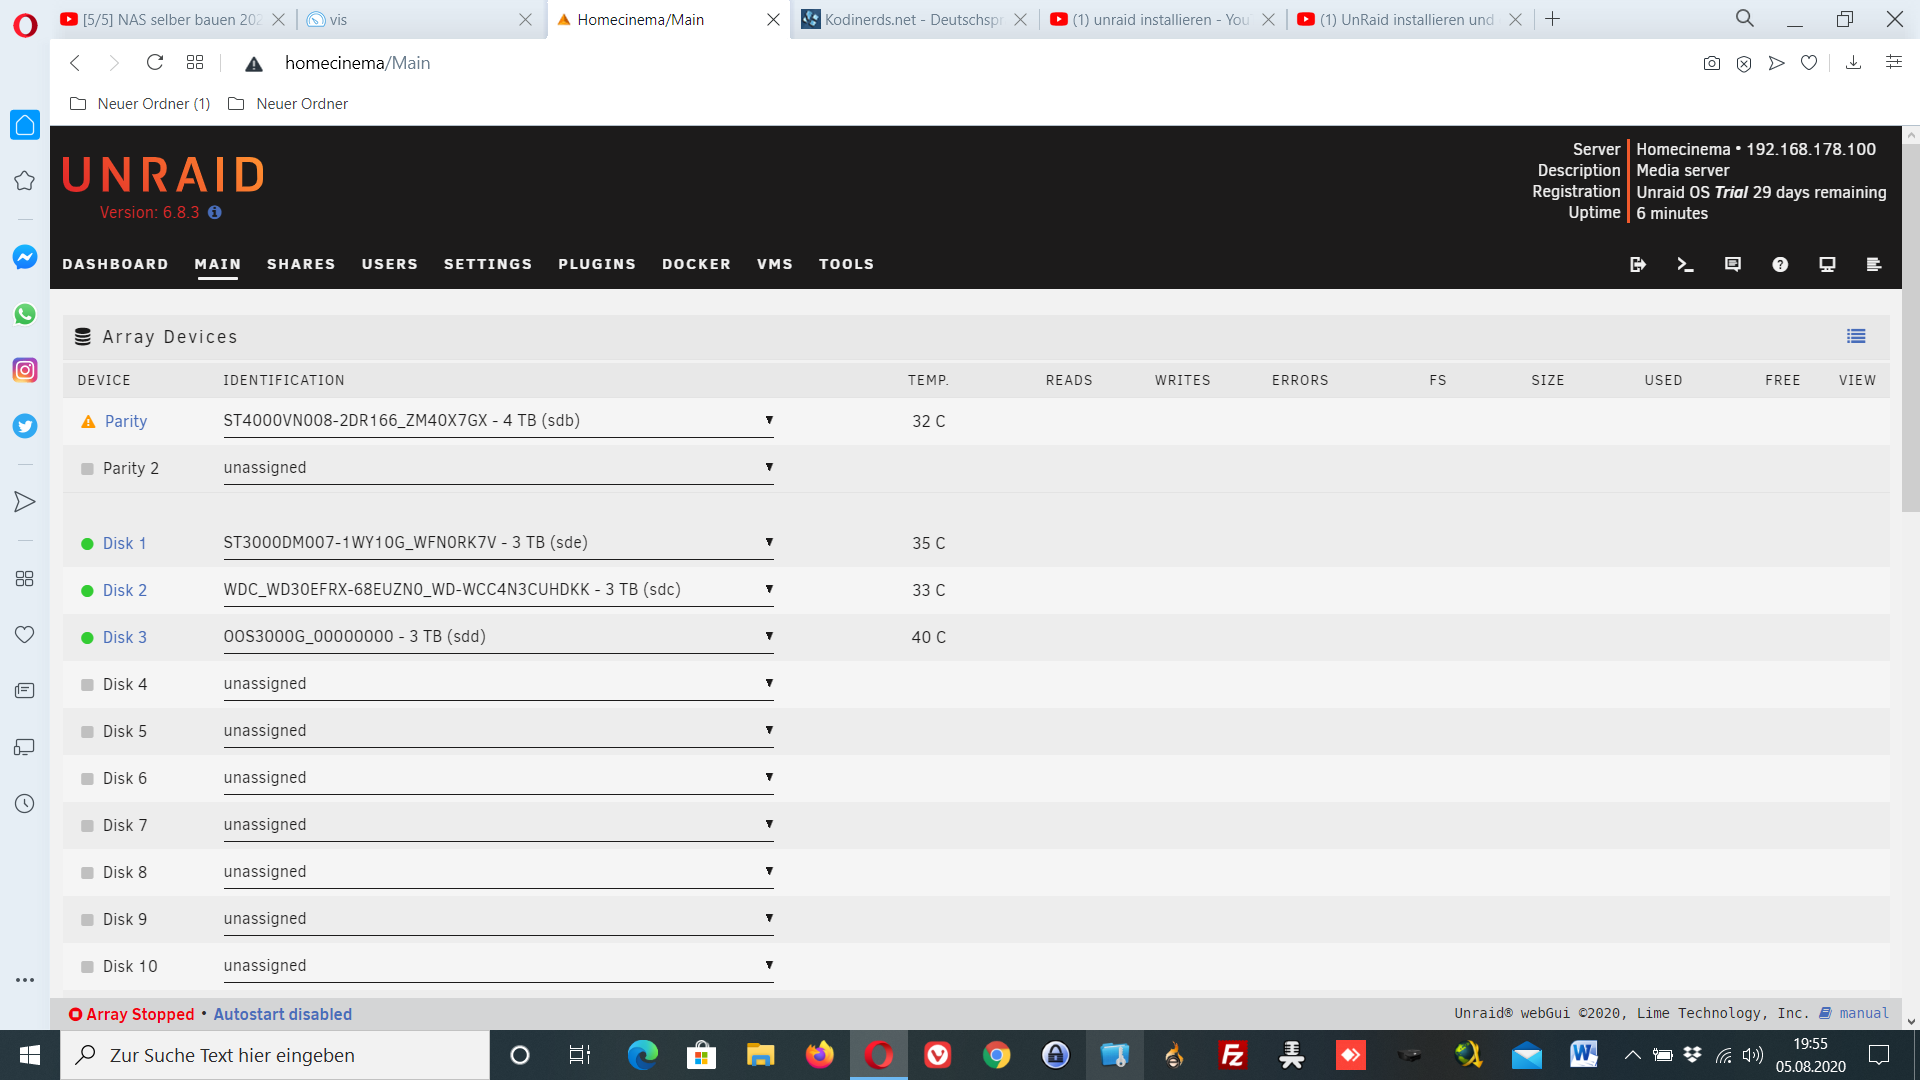Open Opera sidebar bookmarks heart icon
Image resolution: width=1920 pixels, height=1080 pixels.
click(x=25, y=635)
